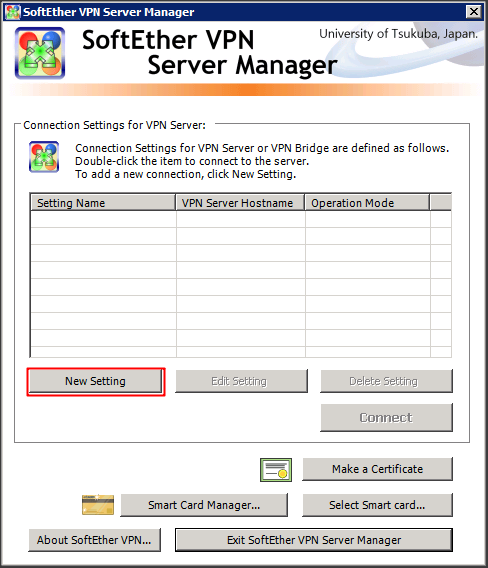The width and height of the screenshot is (488, 568).
Task: Click the Edit Setting button
Action: [x=241, y=381]
